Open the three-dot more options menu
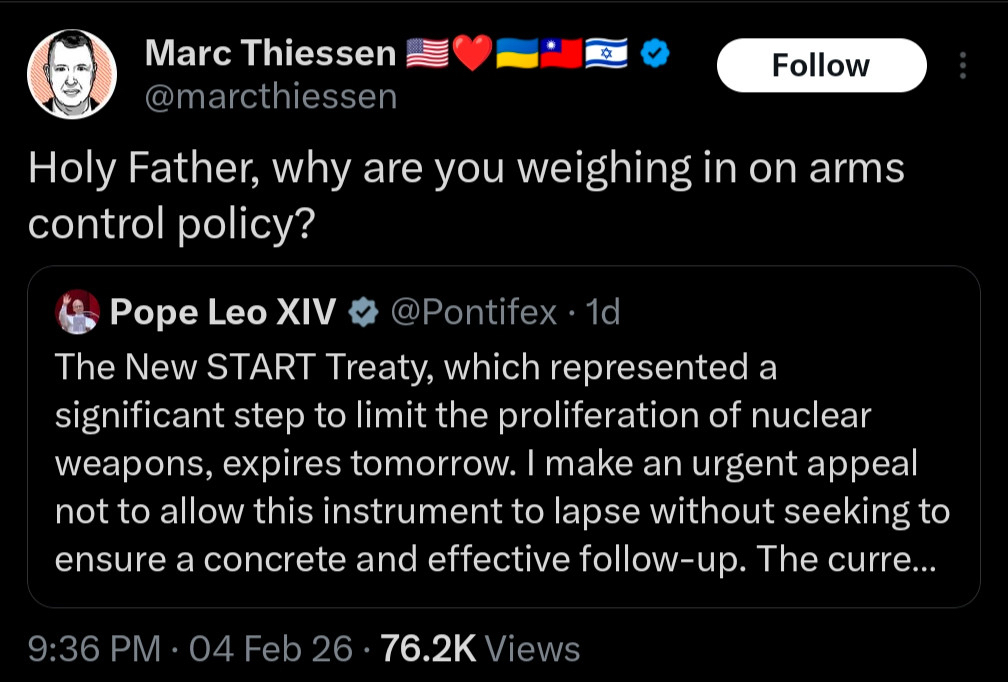 (963, 66)
